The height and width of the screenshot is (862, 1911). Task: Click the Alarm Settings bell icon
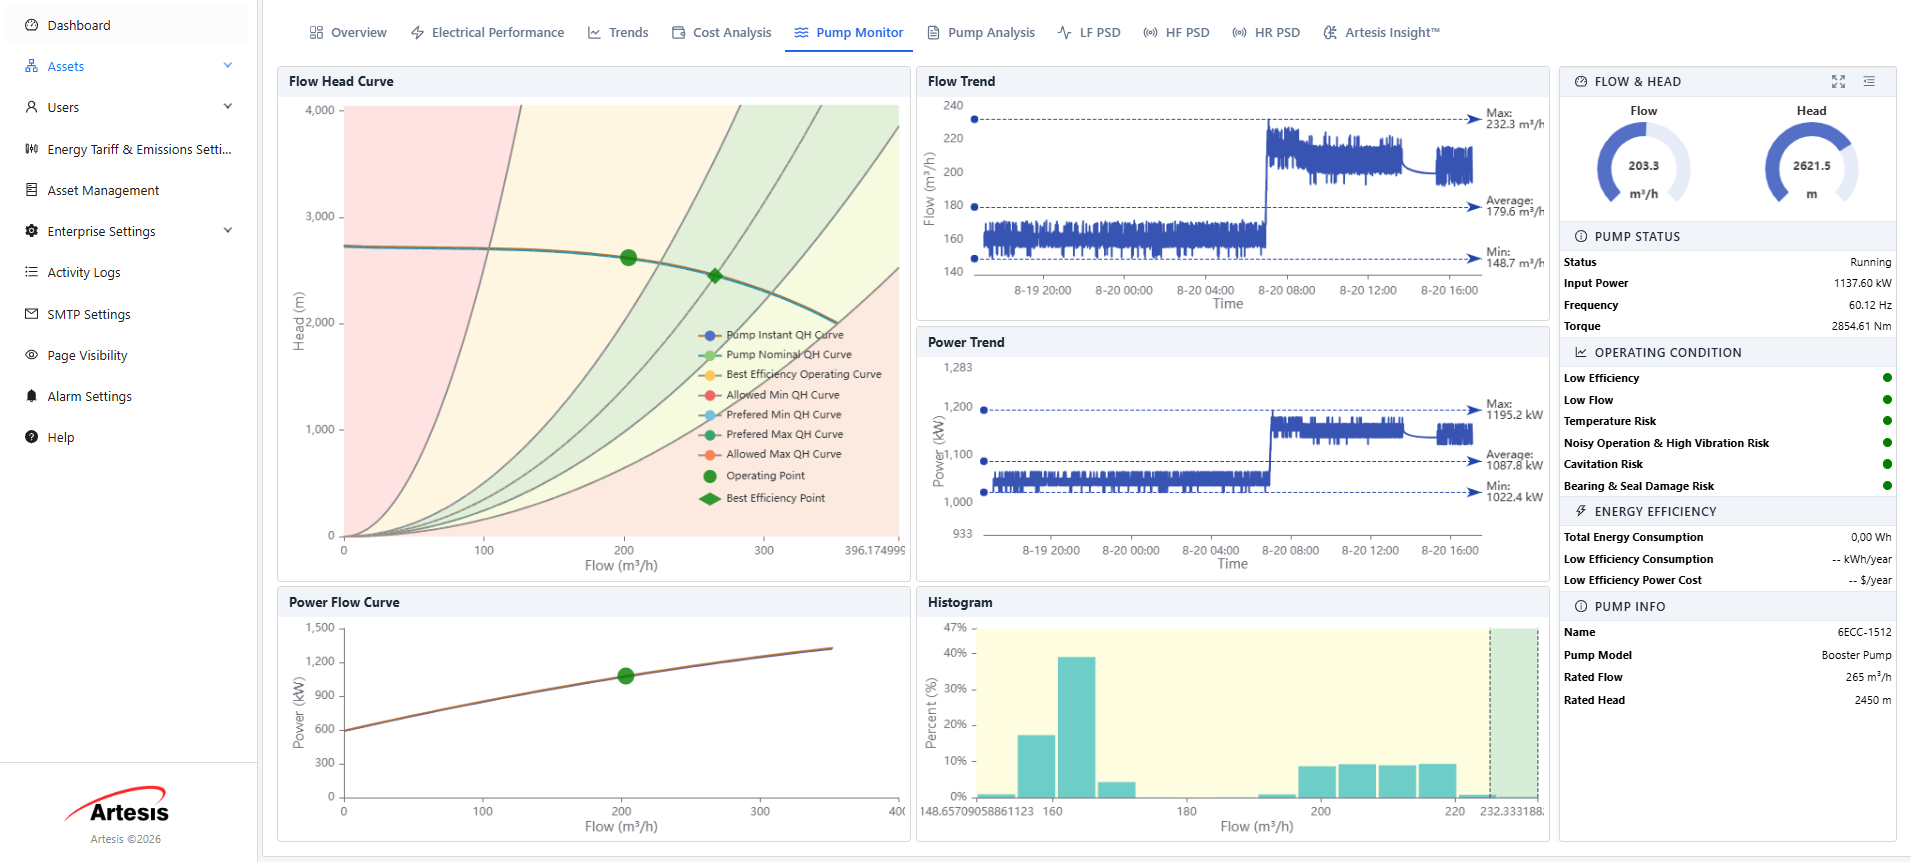pyautogui.click(x=31, y=396)
